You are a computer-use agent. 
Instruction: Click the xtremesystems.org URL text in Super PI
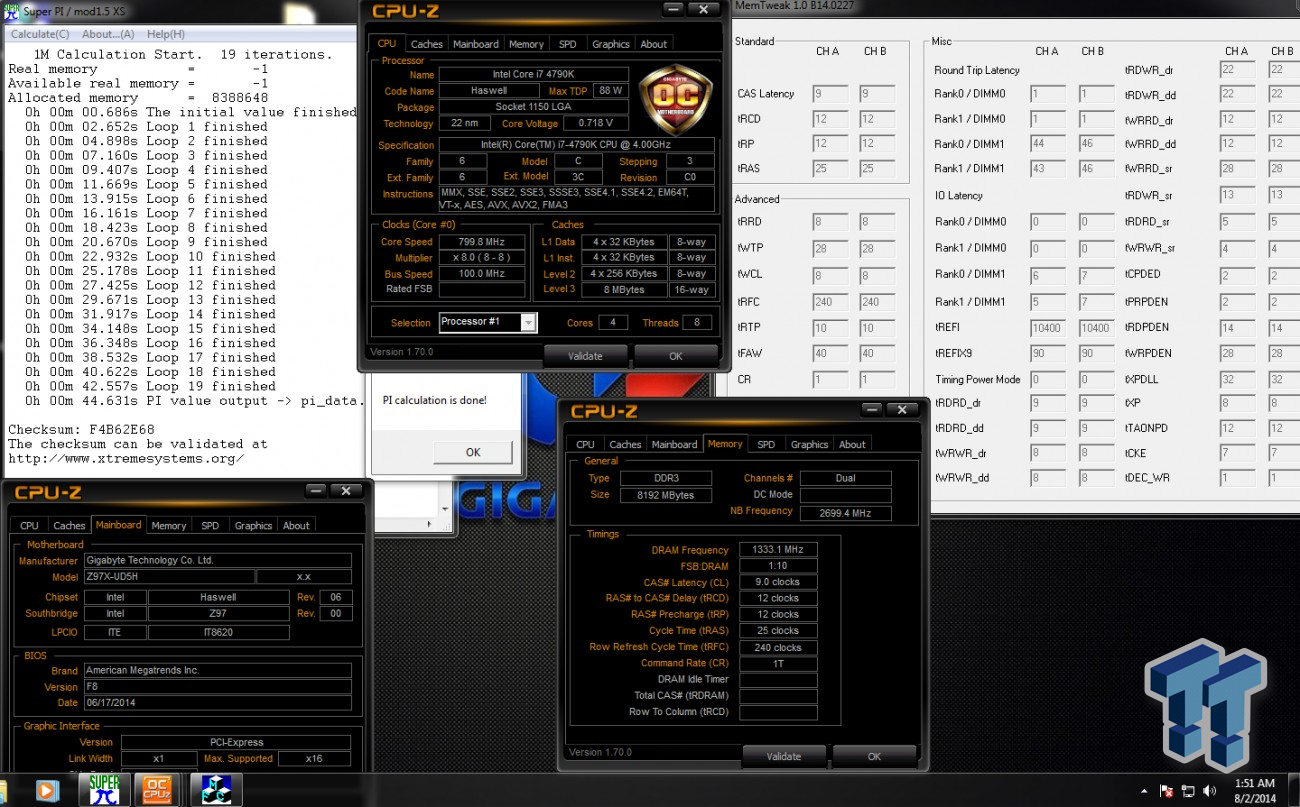coord(126,458)
